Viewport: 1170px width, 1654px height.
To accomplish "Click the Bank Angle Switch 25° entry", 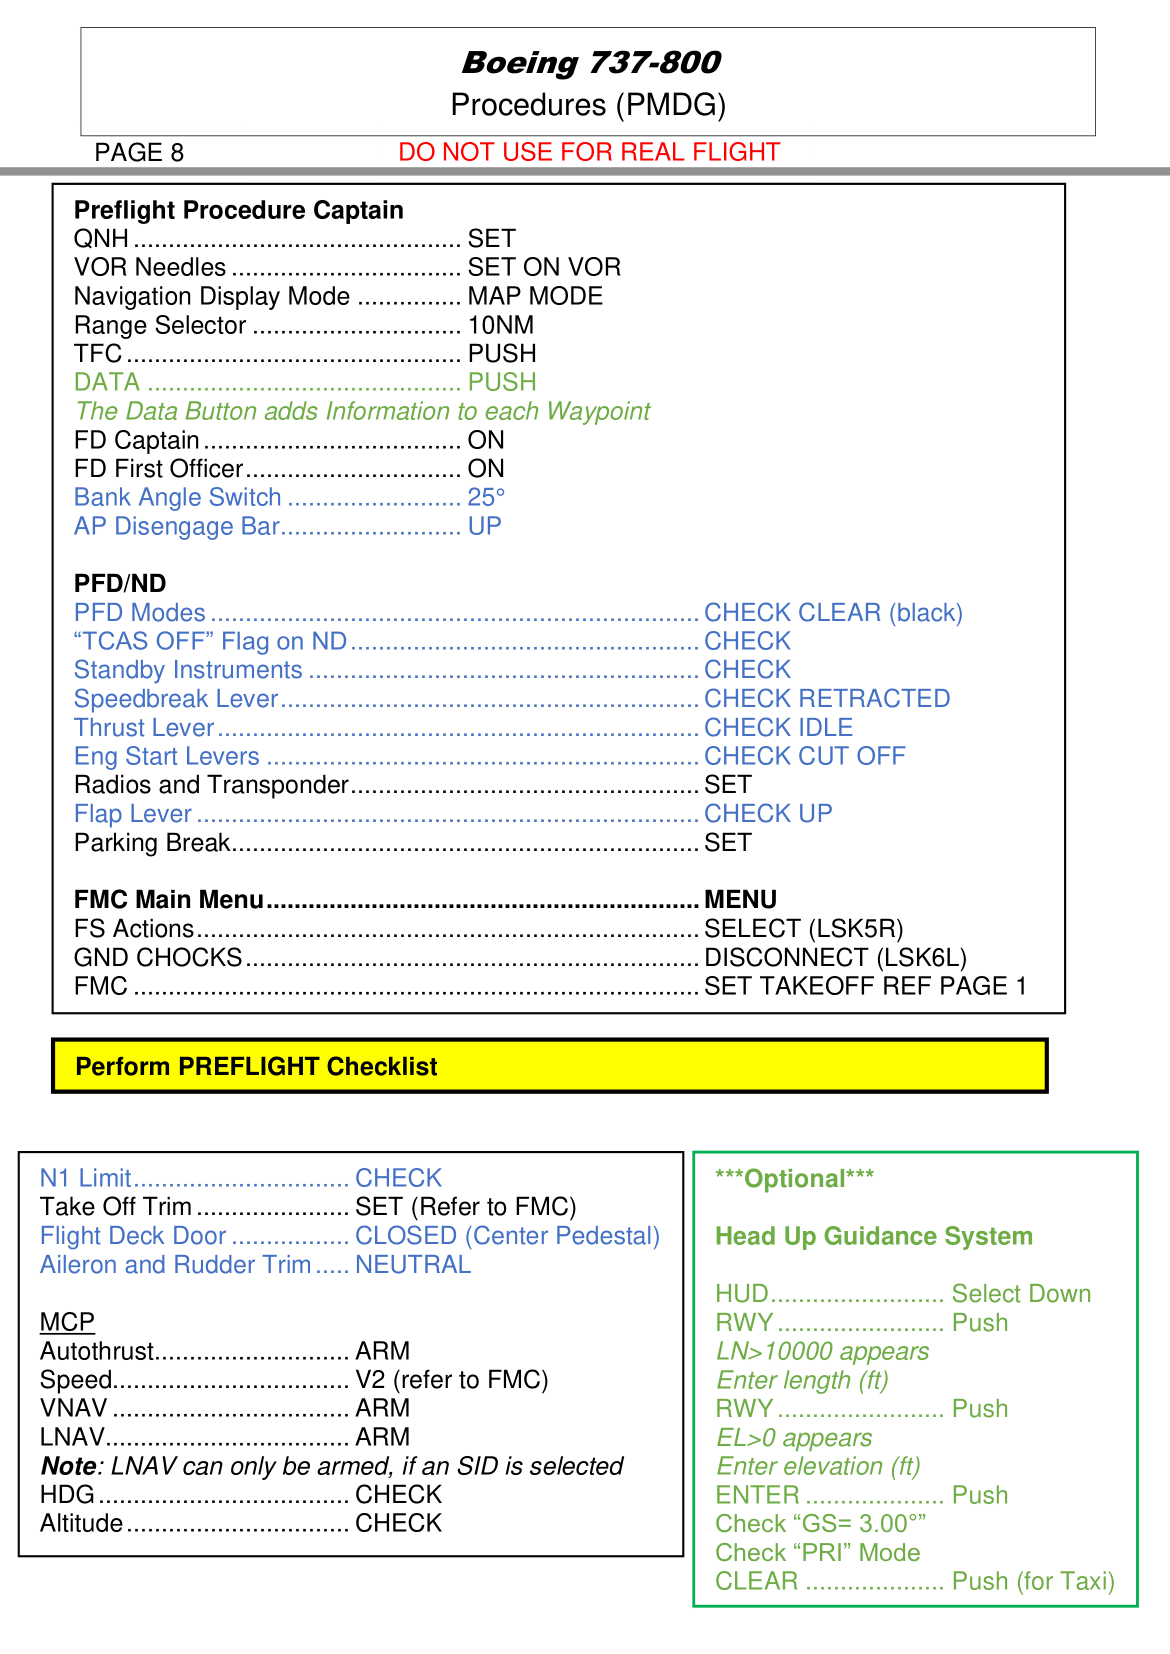I will 290,497.
